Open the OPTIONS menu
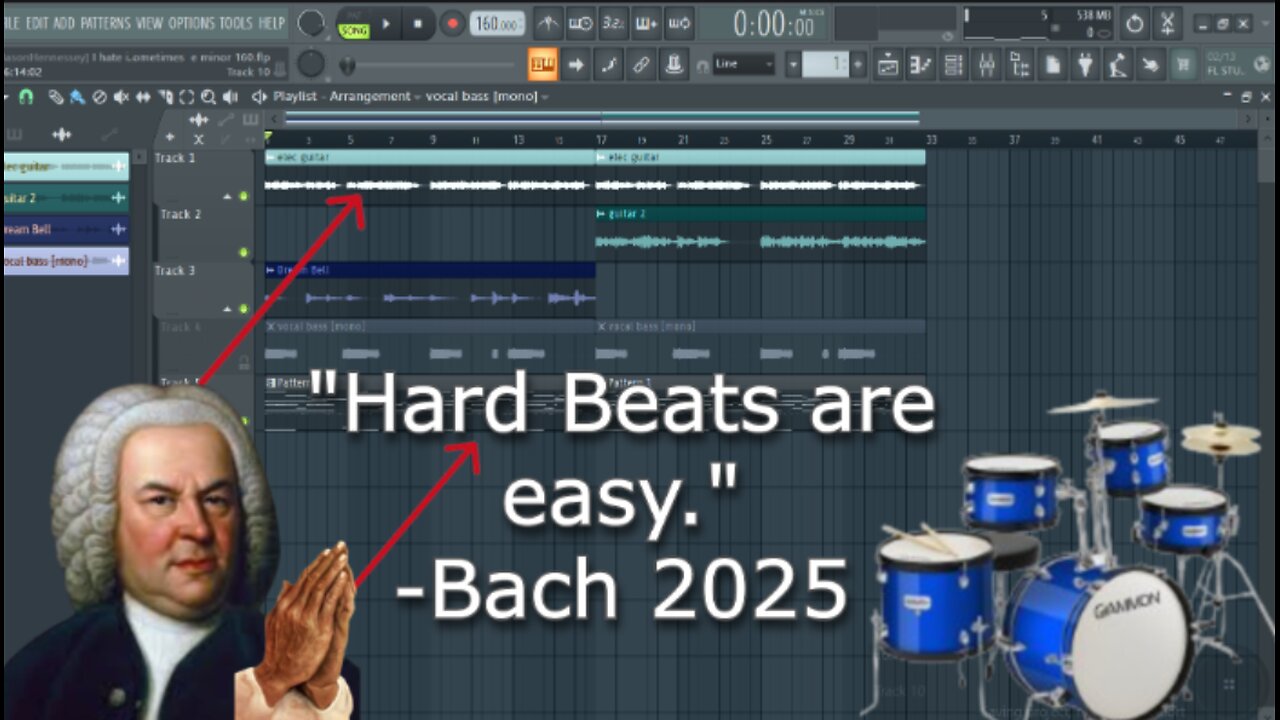This screenshot has height=720, width=1280. pyautogui.click(x=191, y=22)
